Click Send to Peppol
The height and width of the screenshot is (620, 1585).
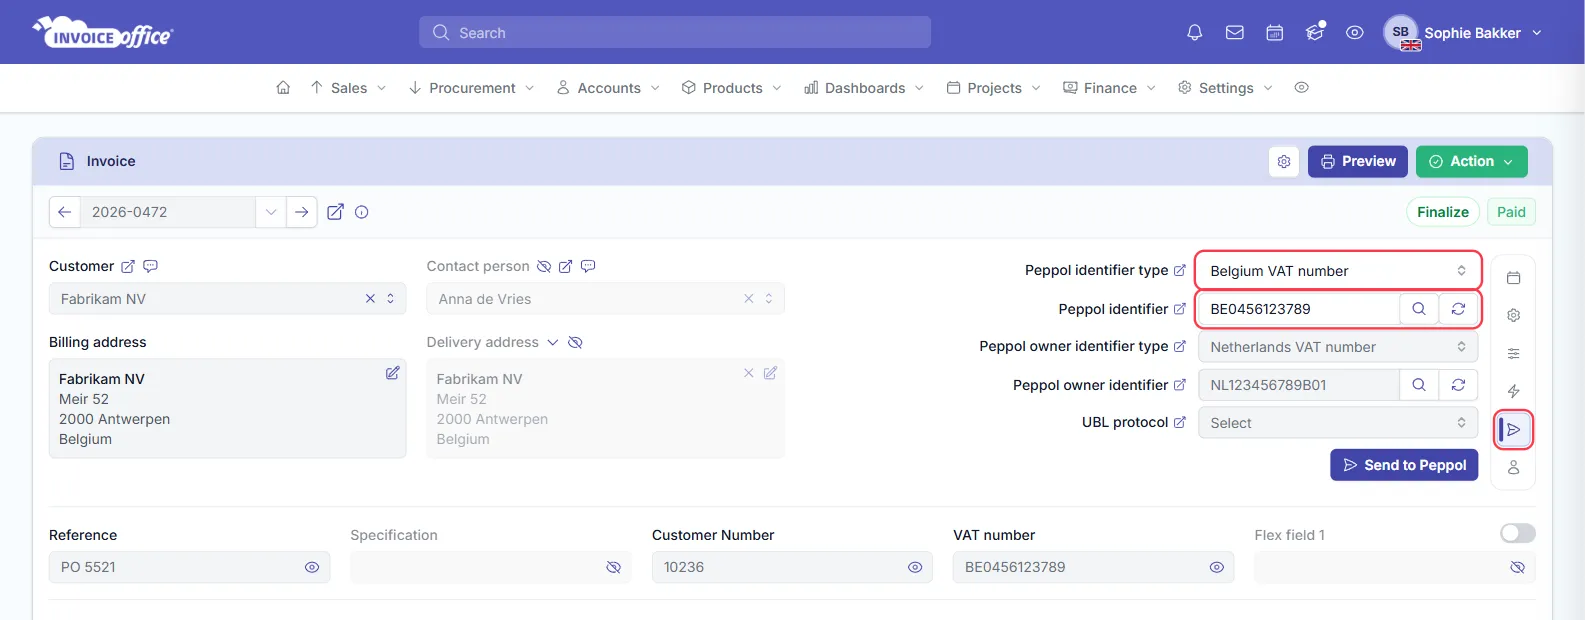pyautogui.click(x=1404, y=465)
